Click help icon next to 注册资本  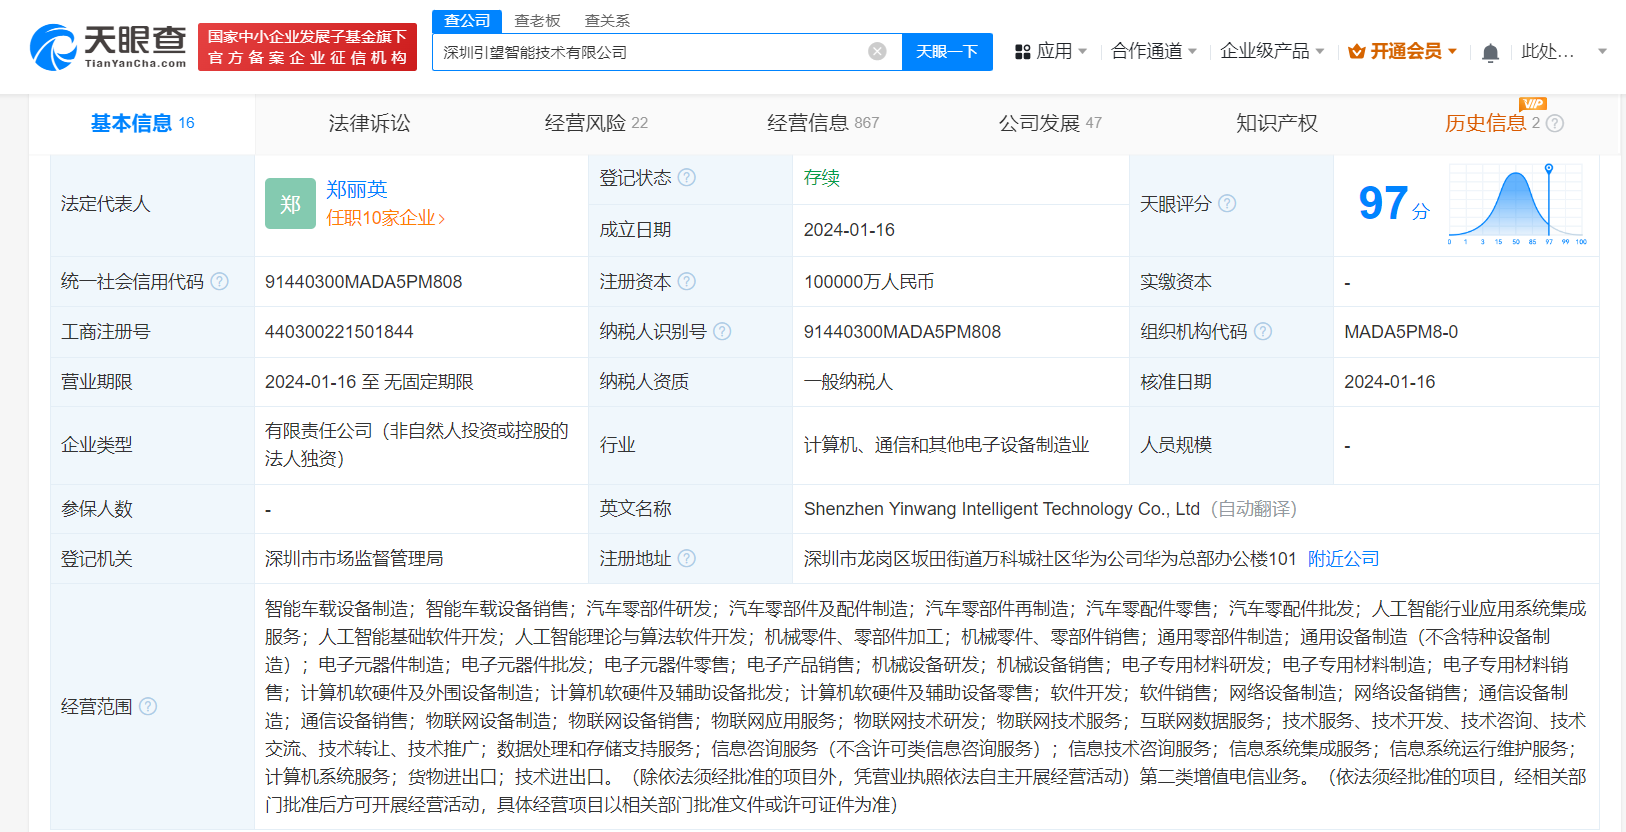tap(687, 282)
